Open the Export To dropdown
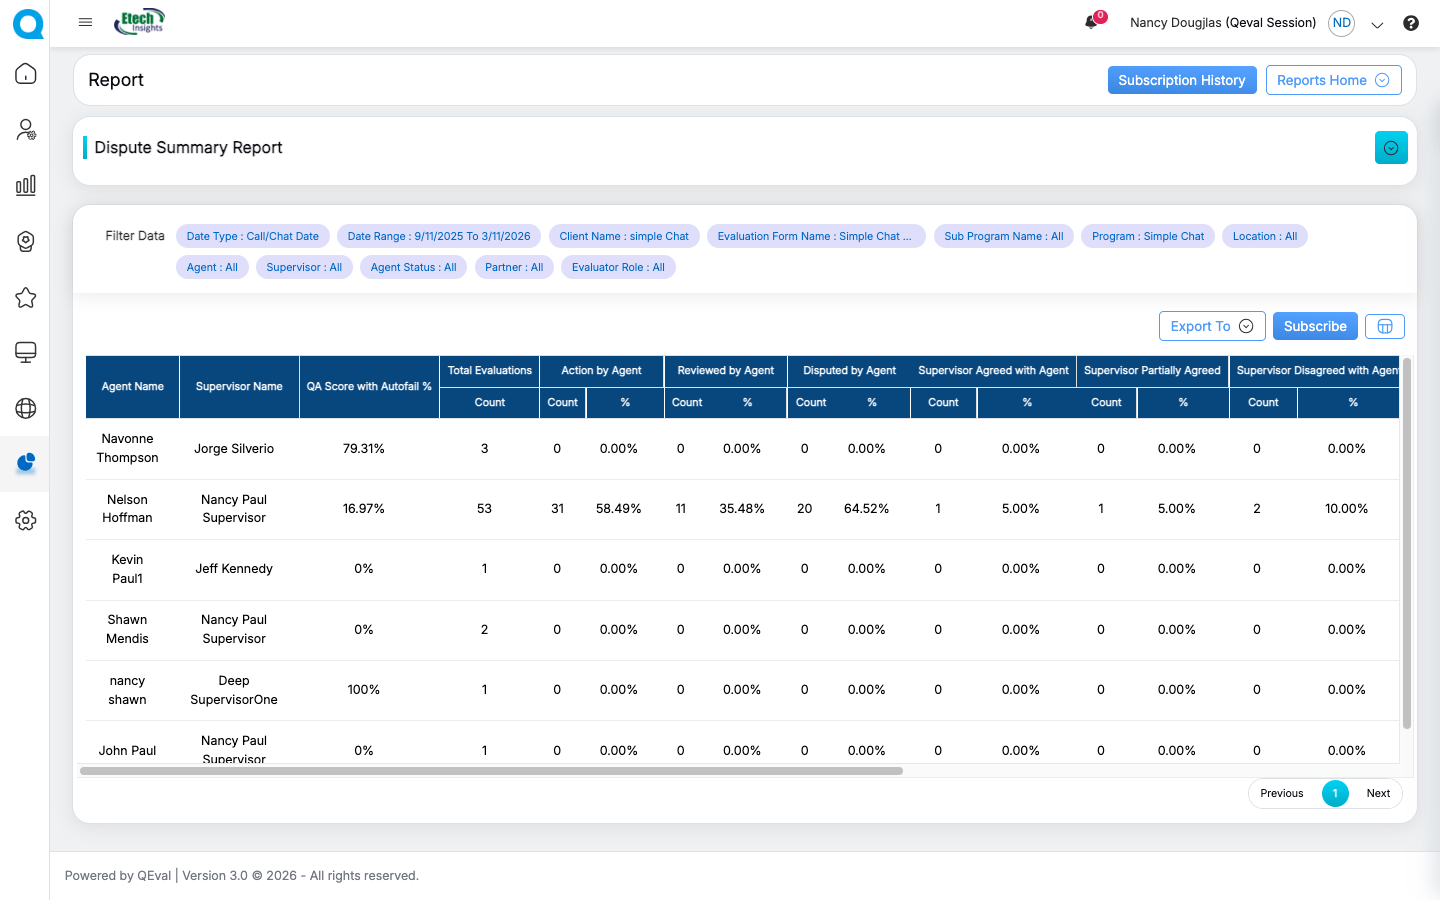1440x900 pixels. 1211,326
